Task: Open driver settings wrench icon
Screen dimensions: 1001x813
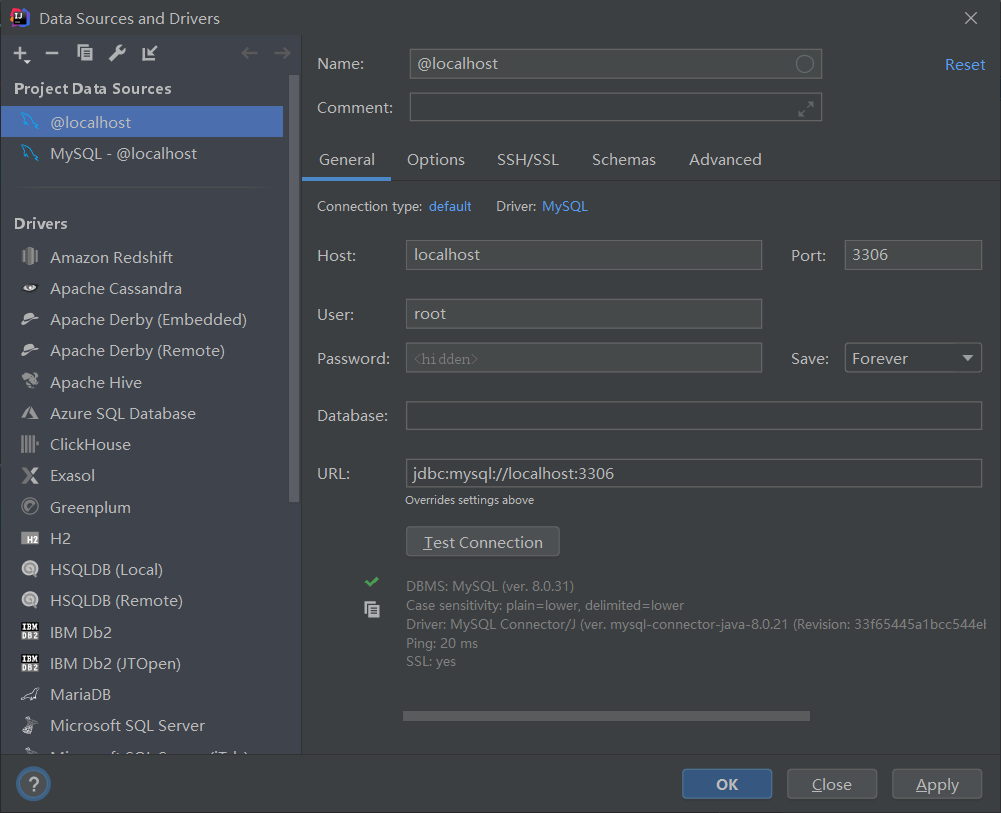Action: 117,53
